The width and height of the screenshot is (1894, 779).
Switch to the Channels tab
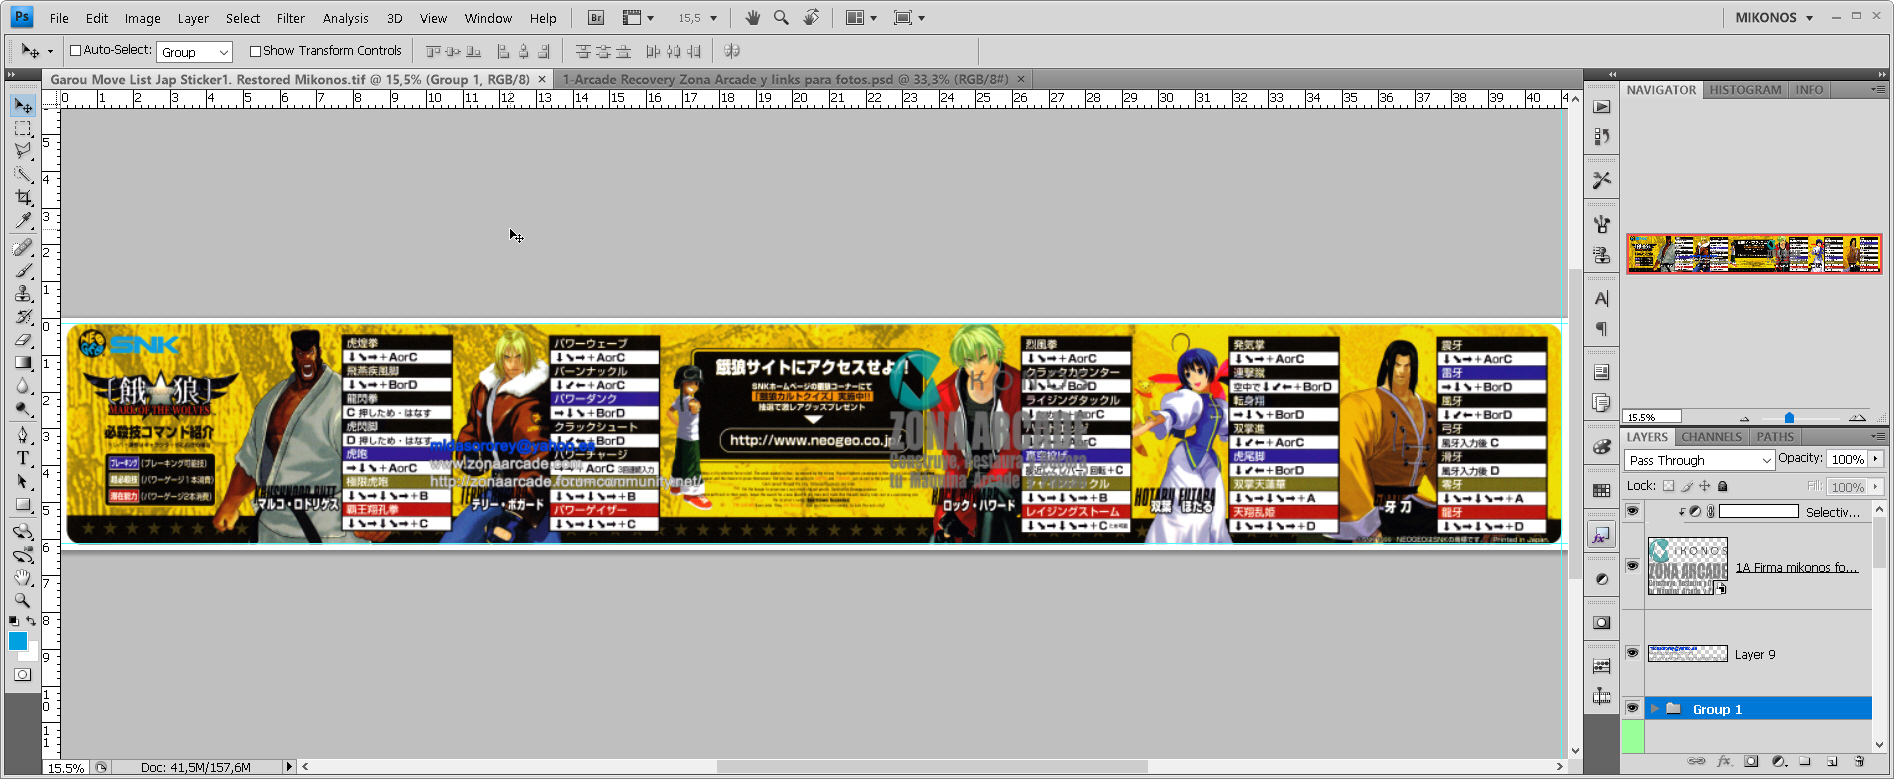pyautogui.click(x=1711, y=437)
